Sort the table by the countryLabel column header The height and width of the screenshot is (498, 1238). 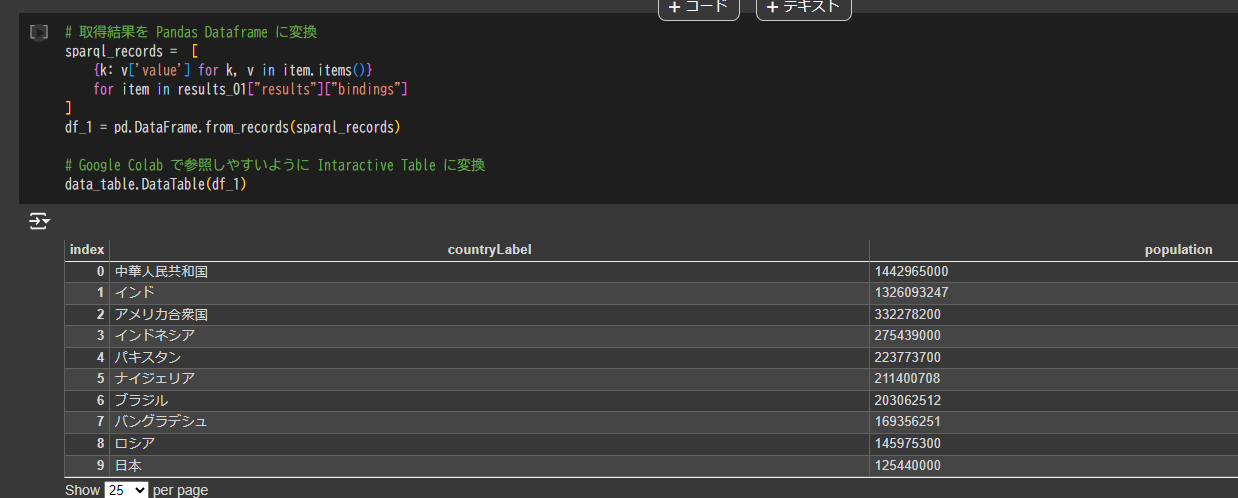pos(489,249)
